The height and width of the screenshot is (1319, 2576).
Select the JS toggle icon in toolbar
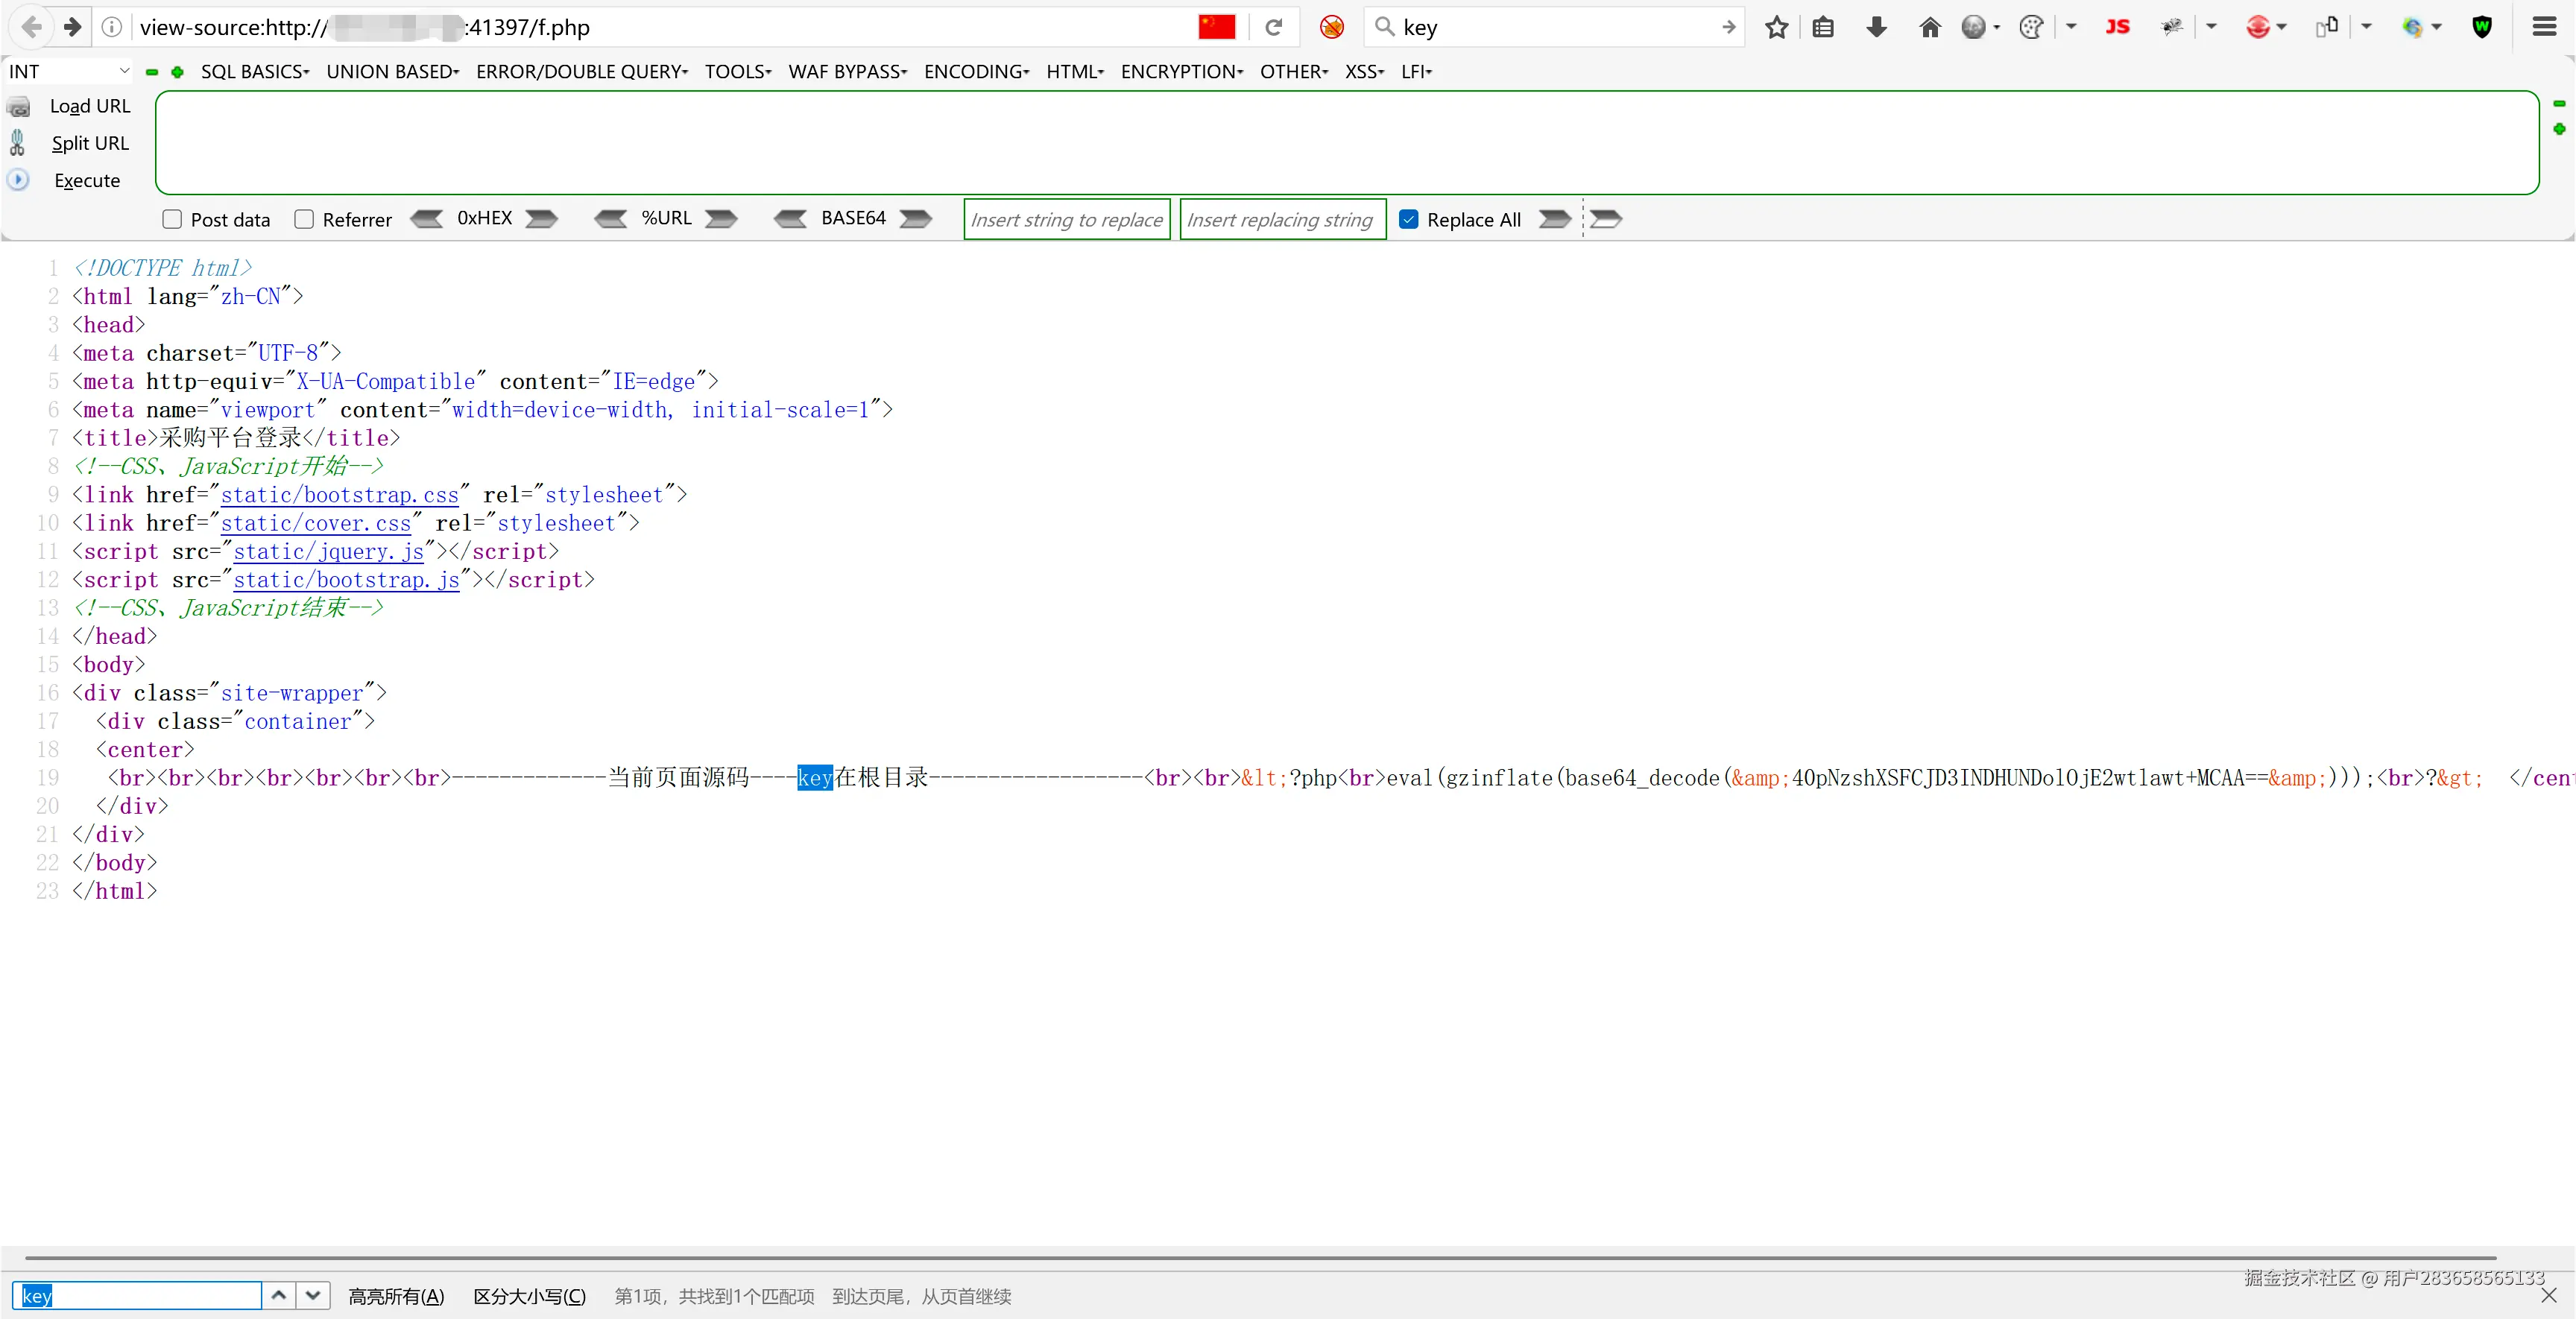click(2118, 27)
